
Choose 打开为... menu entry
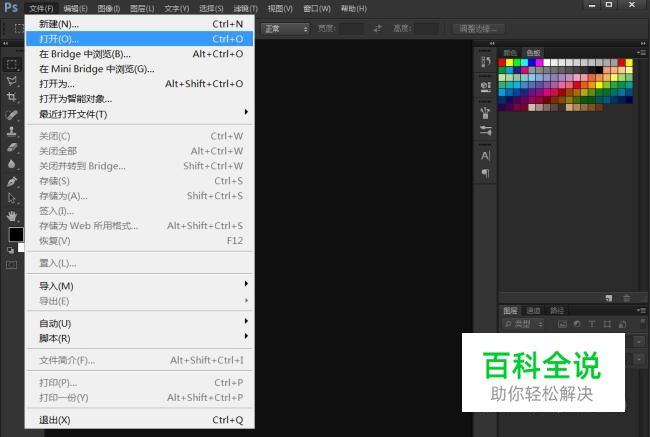click(140, 84)
